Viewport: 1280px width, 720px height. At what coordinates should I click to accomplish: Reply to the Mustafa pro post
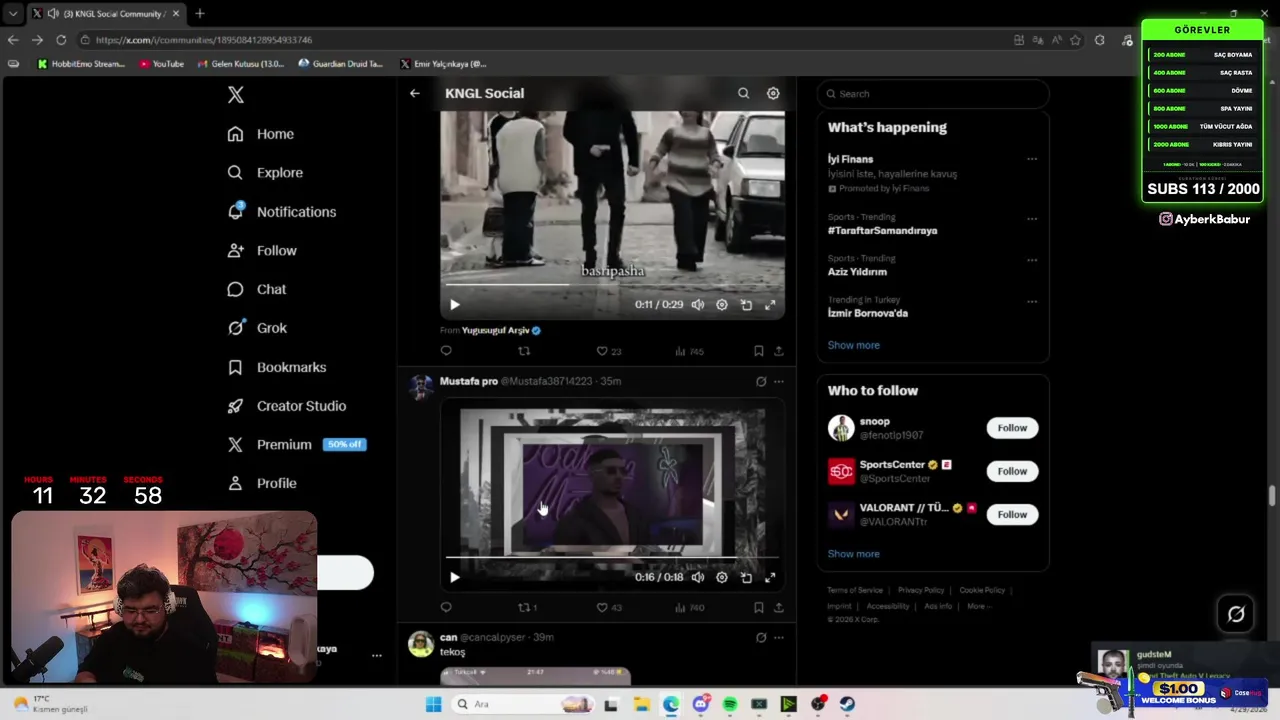[446, 607]
